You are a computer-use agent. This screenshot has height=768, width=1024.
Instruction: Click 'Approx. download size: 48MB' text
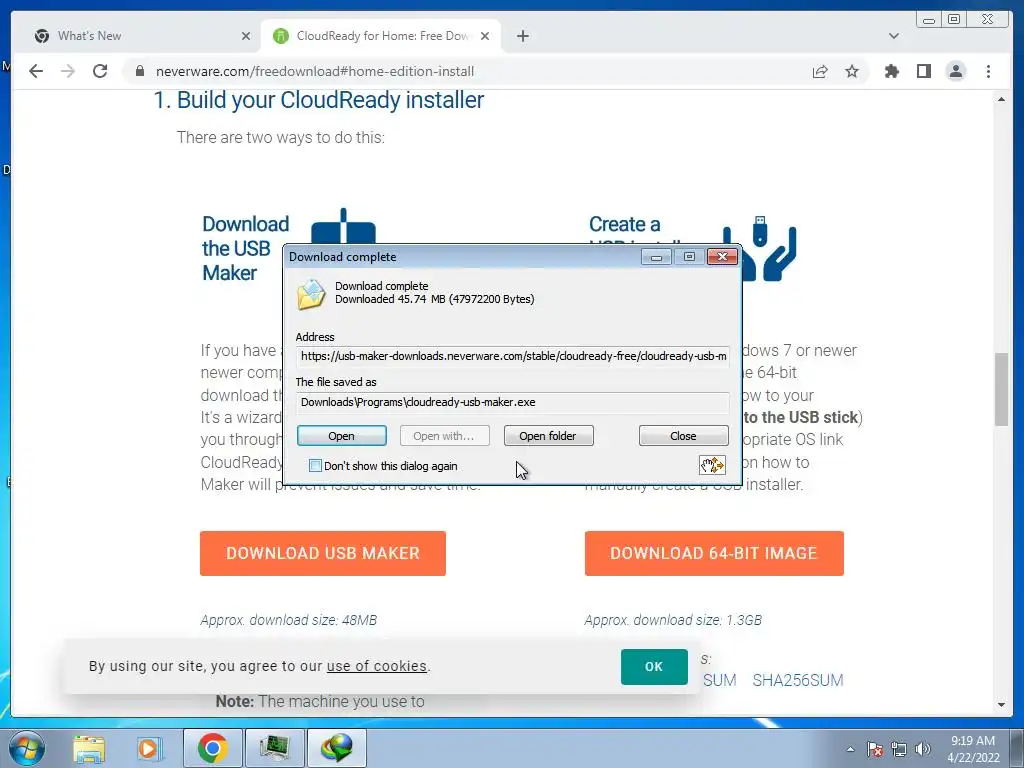(x=289, y=620)
